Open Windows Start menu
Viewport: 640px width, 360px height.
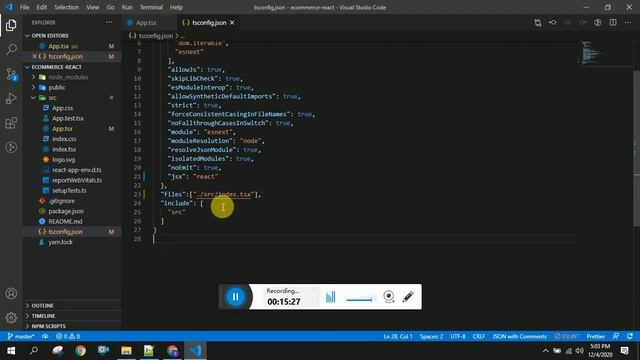tap(11, 351)
